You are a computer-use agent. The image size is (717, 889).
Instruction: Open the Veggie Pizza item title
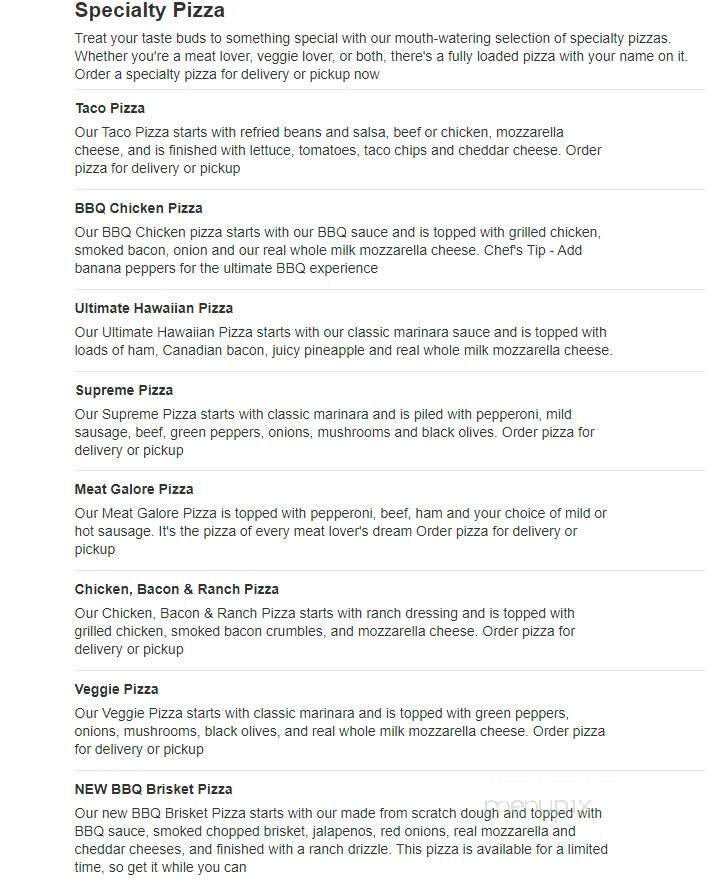(x=116, y=689)
